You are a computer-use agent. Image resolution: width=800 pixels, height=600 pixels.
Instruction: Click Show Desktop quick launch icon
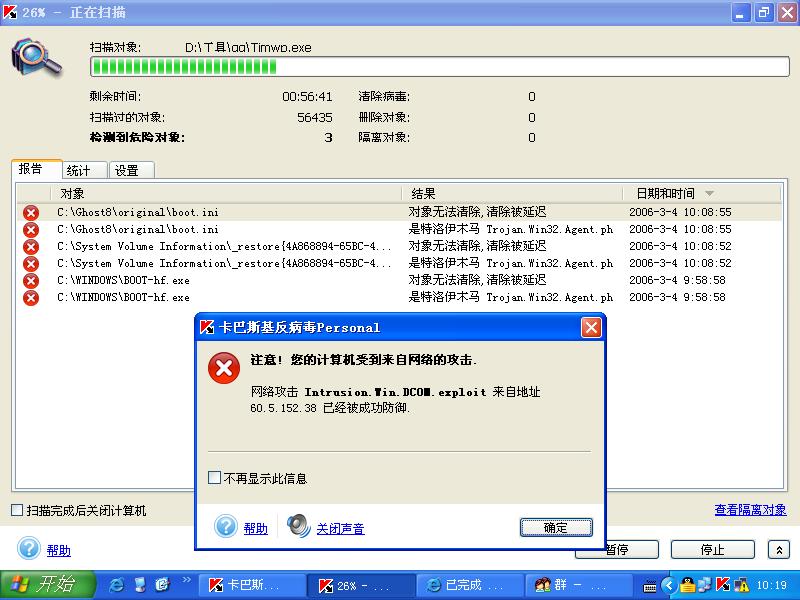(140, 585)
